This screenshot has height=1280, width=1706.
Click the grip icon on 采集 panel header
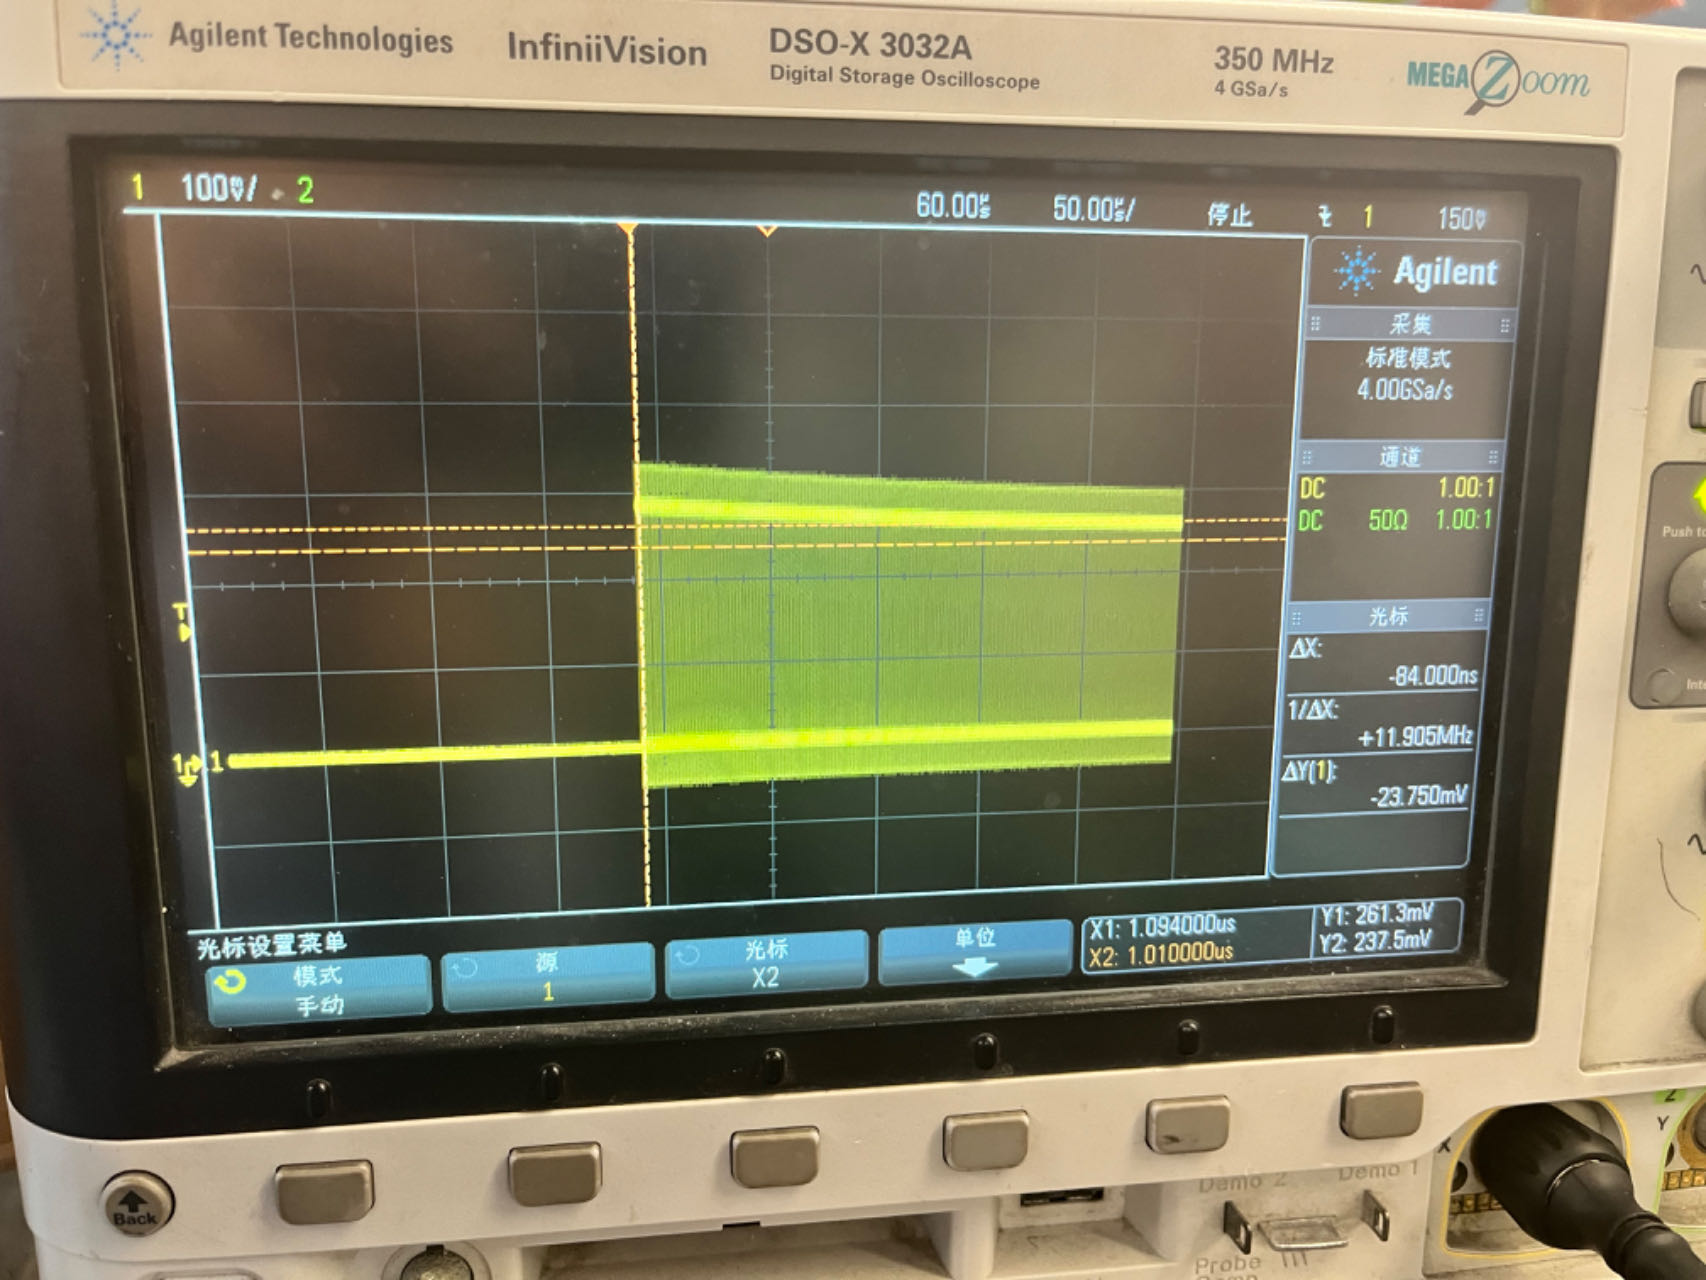click(x=1316, y=324)
